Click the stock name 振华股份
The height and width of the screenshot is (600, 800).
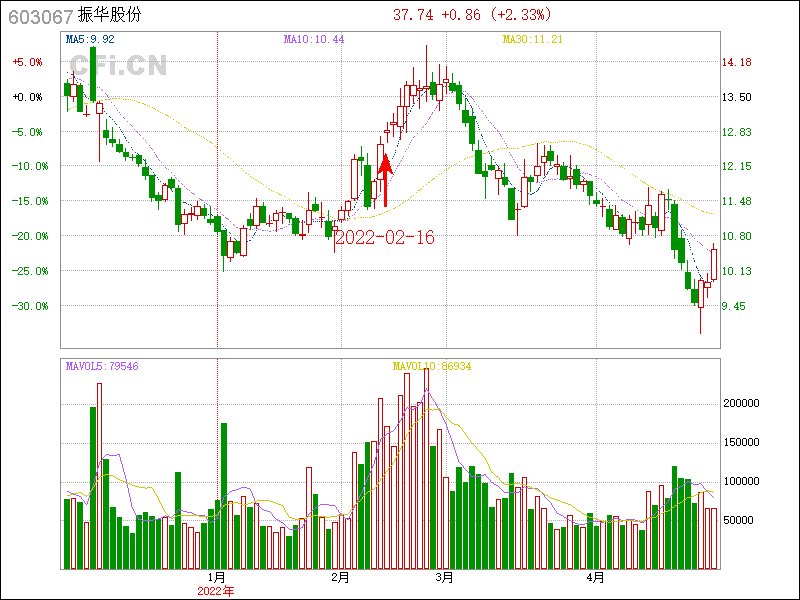point(110,15)
